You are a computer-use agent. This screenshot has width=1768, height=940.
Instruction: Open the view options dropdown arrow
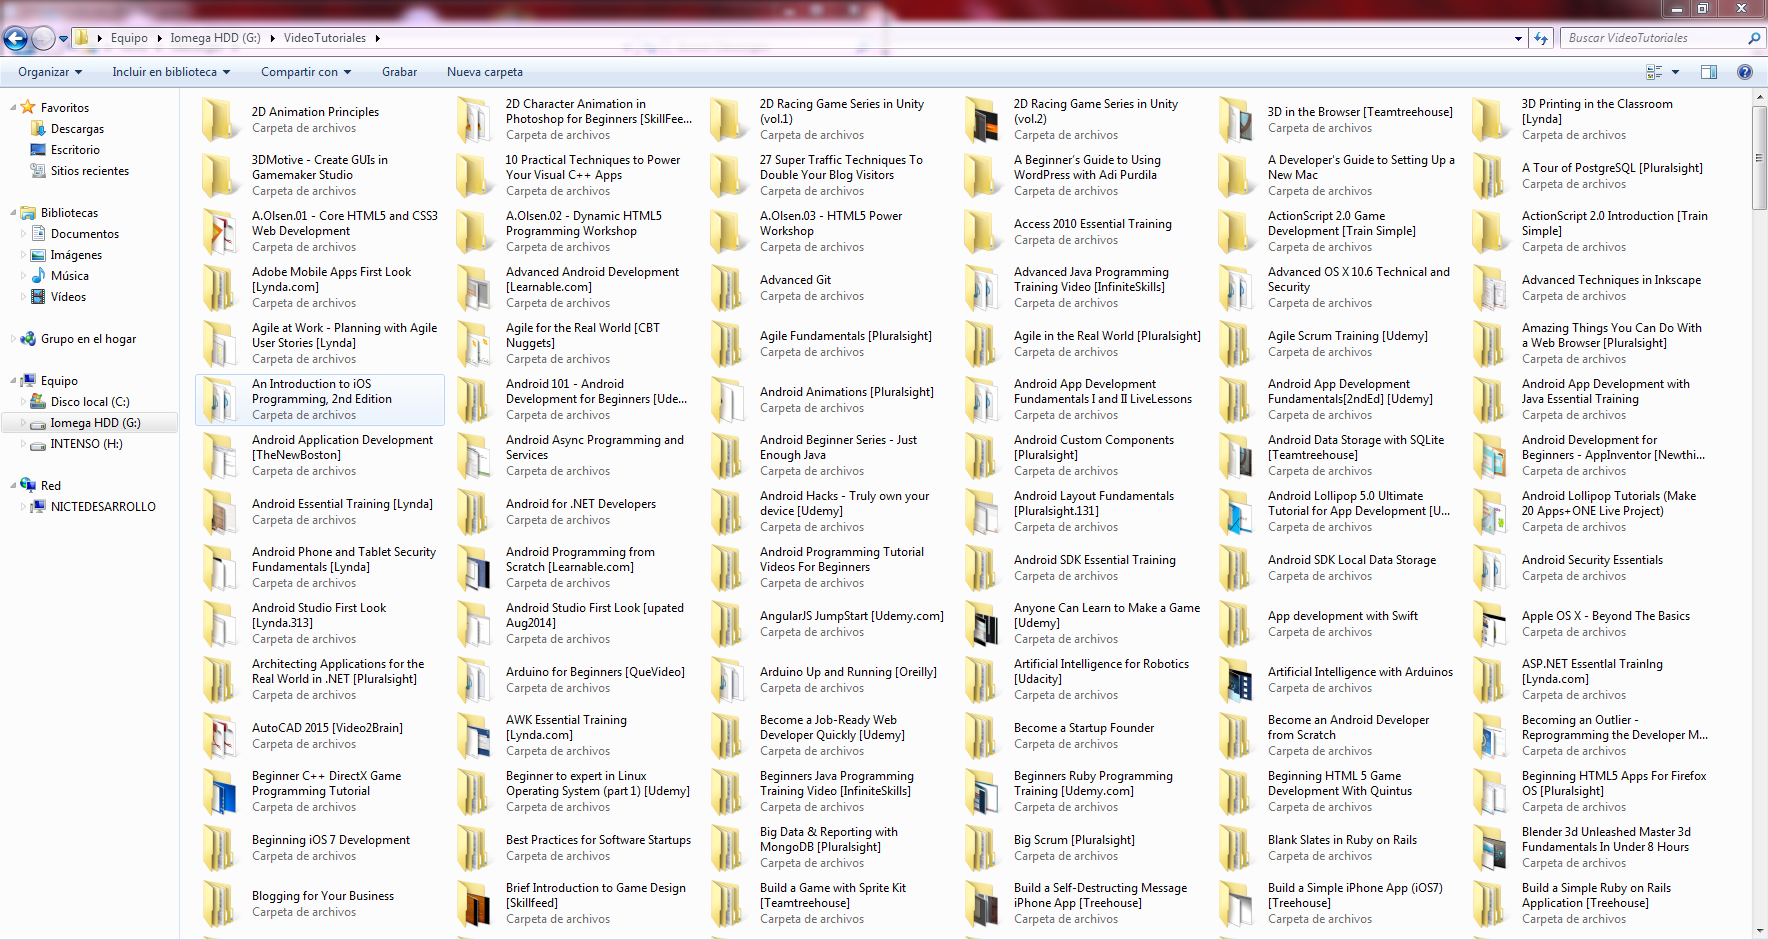point(1675,72)
